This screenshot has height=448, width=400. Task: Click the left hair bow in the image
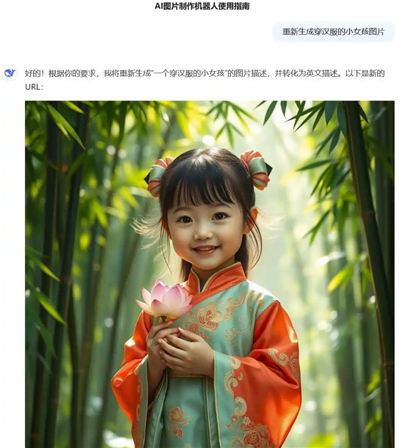click(x=158, y=177)
